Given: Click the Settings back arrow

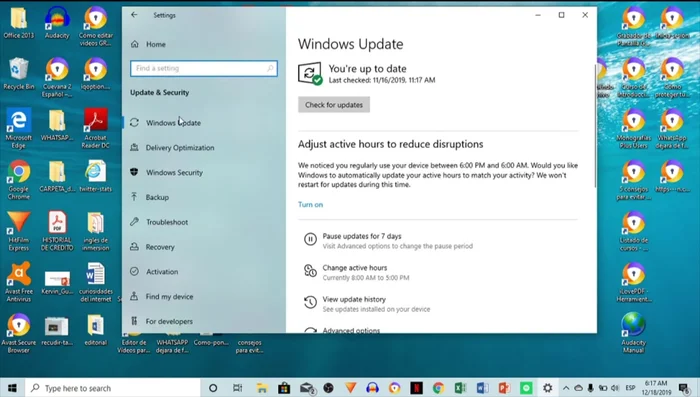Looking at the screenshot, I should pos(134,15).
